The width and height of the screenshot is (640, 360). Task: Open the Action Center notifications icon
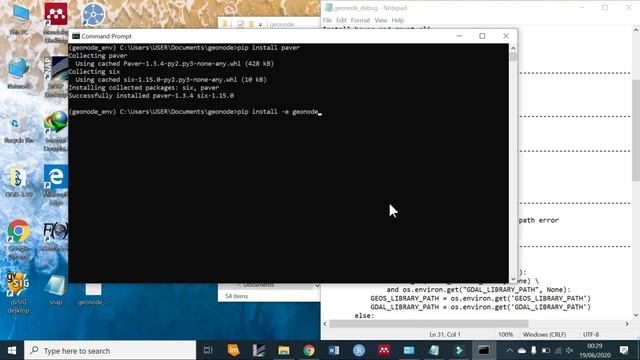pos(624,350)
